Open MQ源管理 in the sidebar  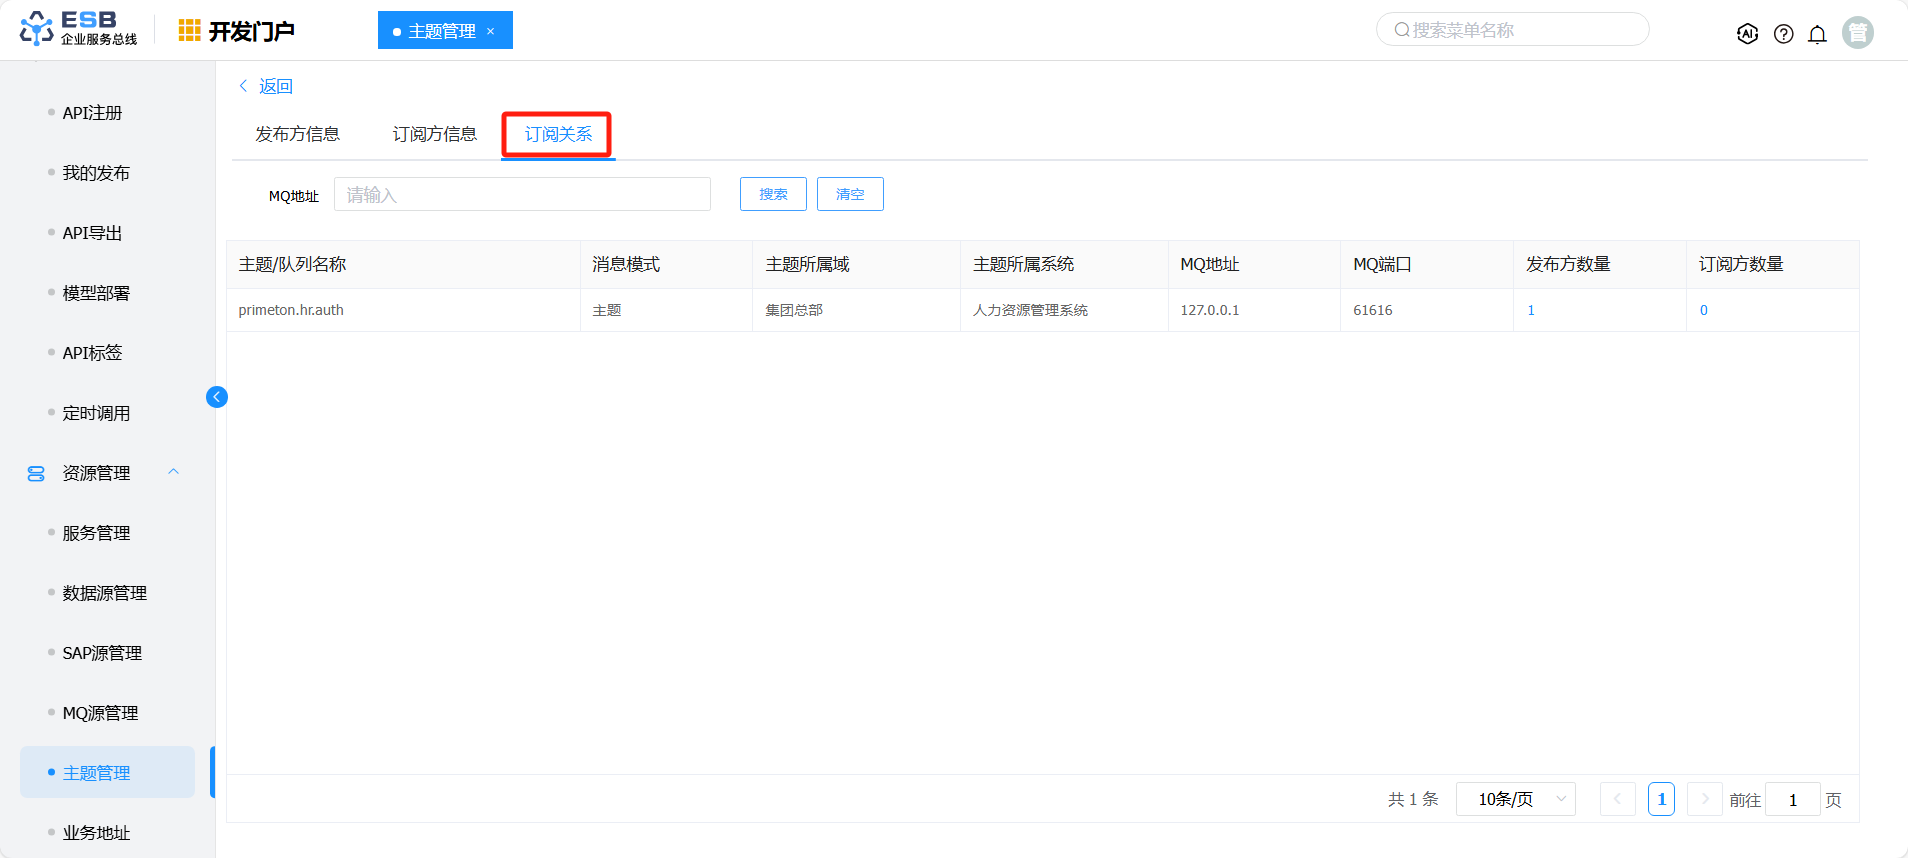[100, 713]
